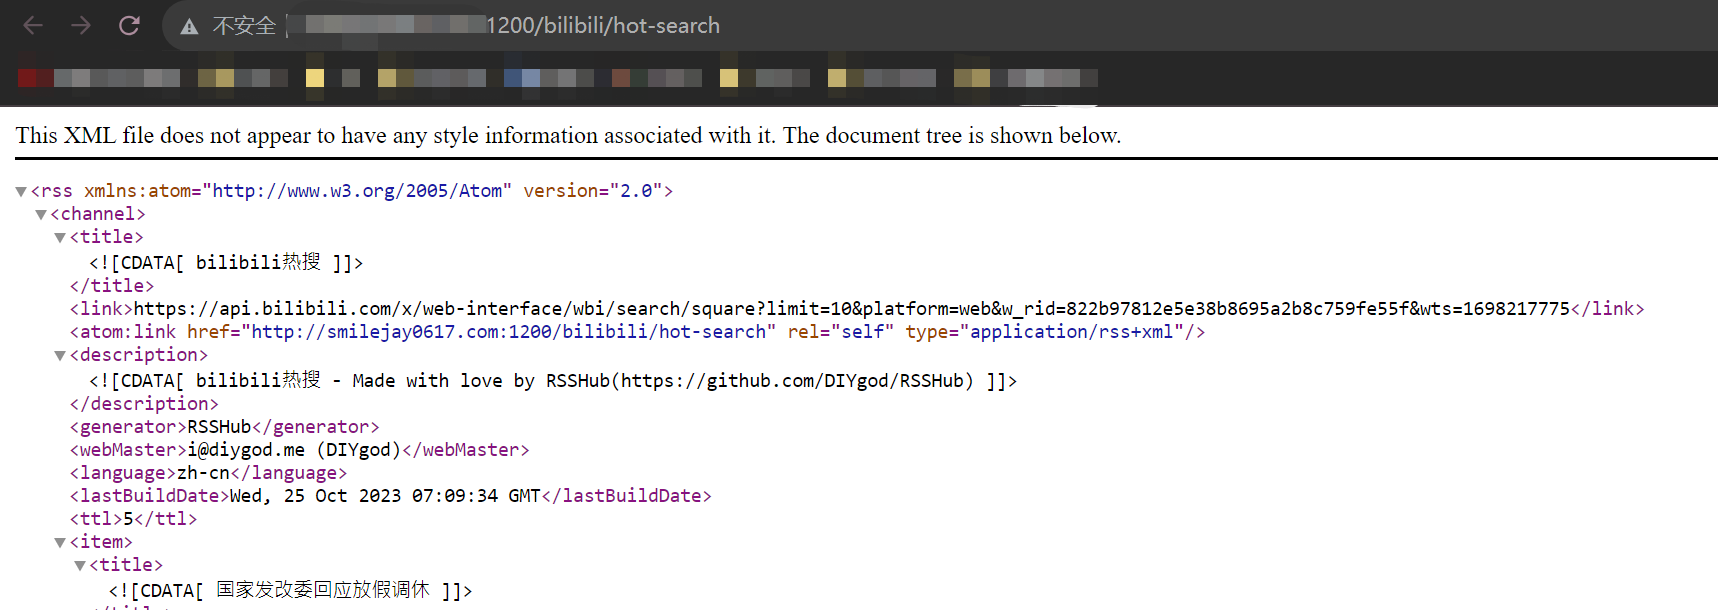The width and height of the screenshot is (1718, 610).
Task: Select the version="2.0" attribute
Action: 593,191
